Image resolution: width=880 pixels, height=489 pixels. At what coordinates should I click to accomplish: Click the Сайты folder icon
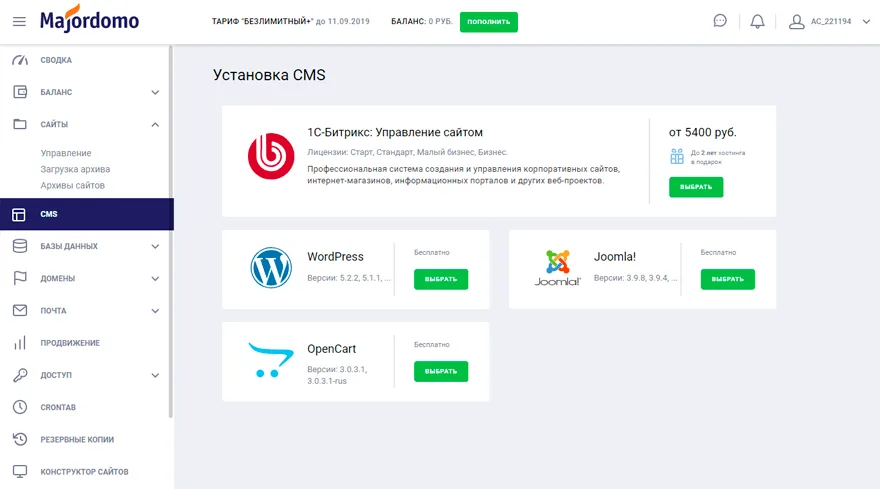(20, 124)
